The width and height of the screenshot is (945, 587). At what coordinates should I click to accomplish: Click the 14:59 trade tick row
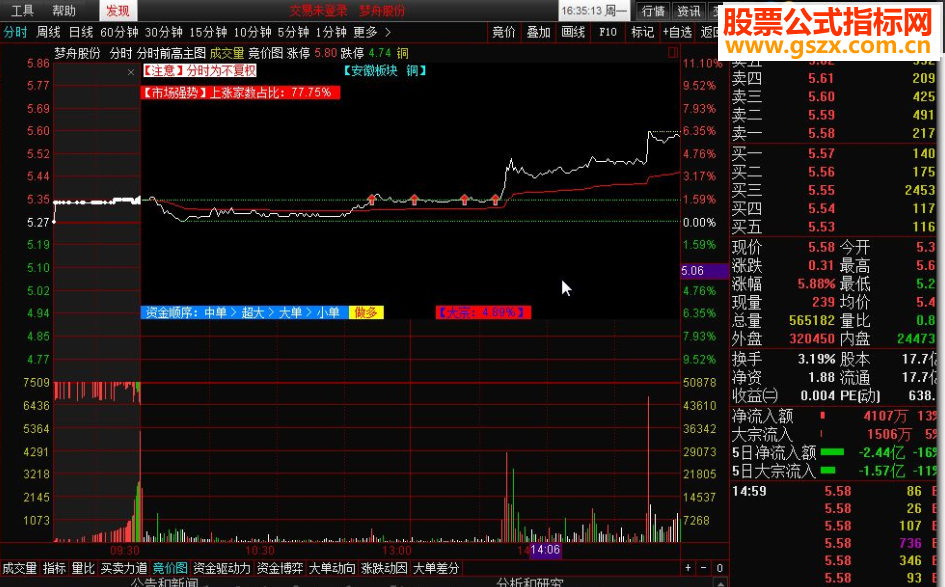pos(834,491)
